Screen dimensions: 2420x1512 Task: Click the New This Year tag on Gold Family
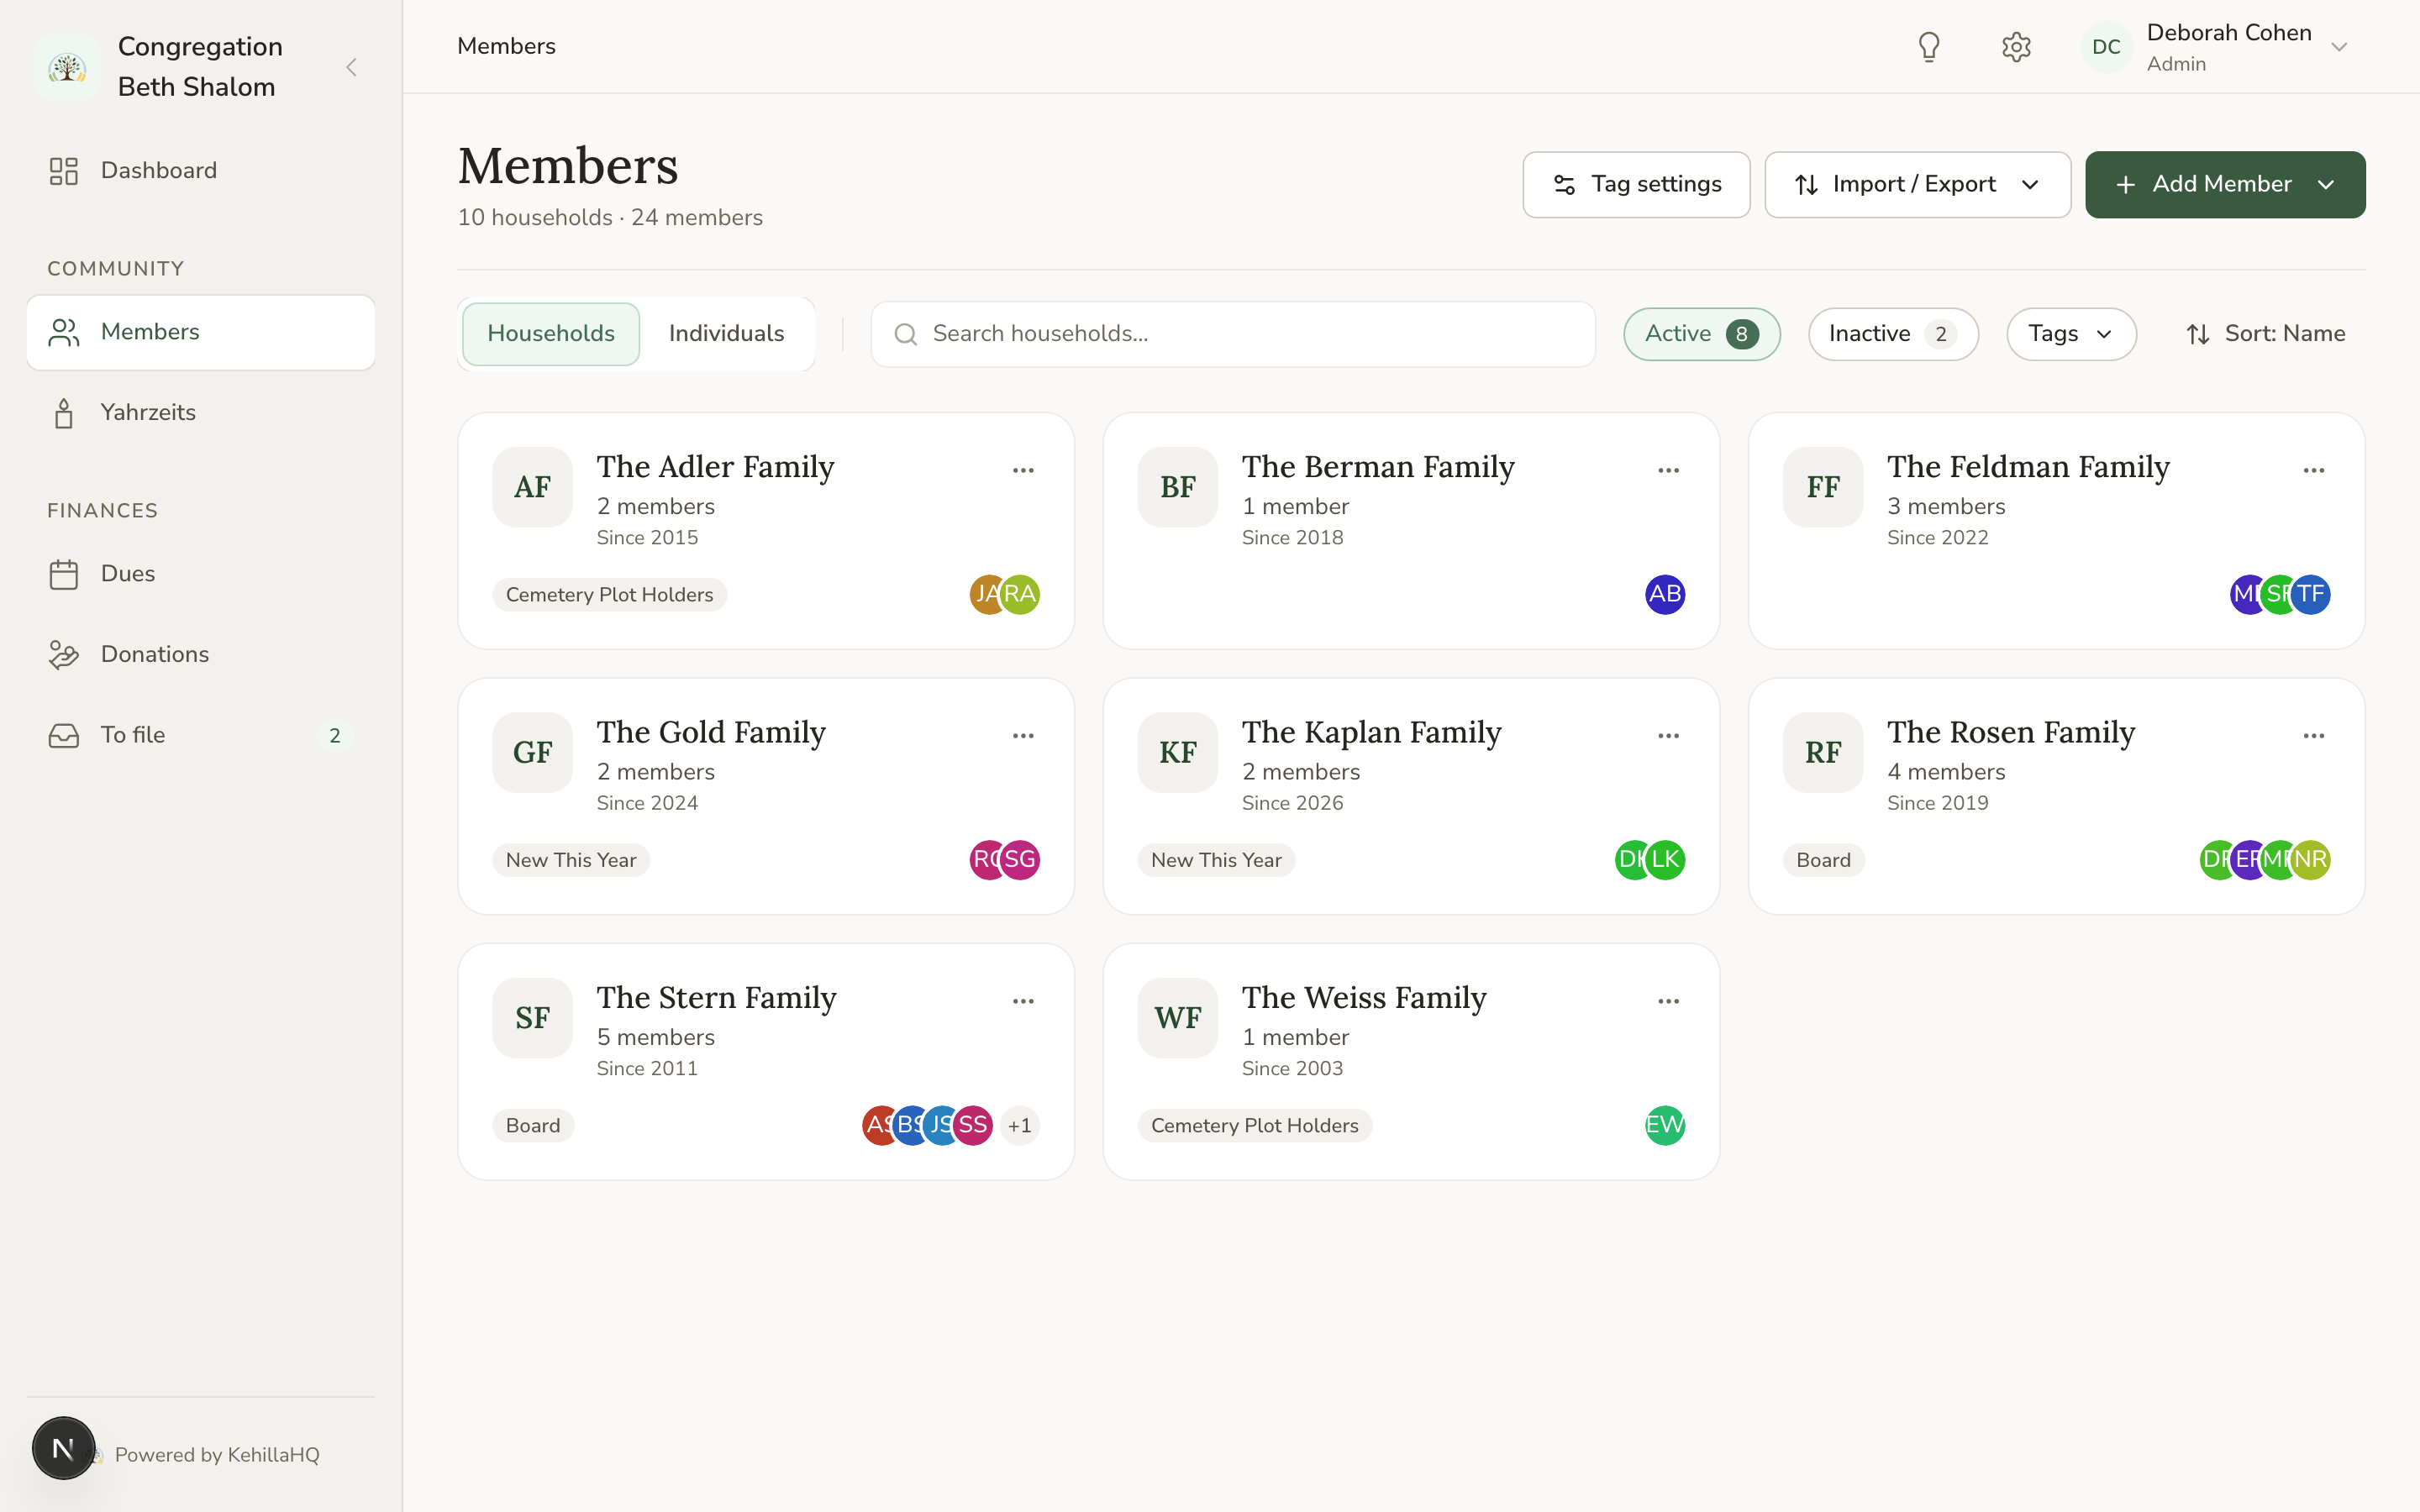[571, 860]
